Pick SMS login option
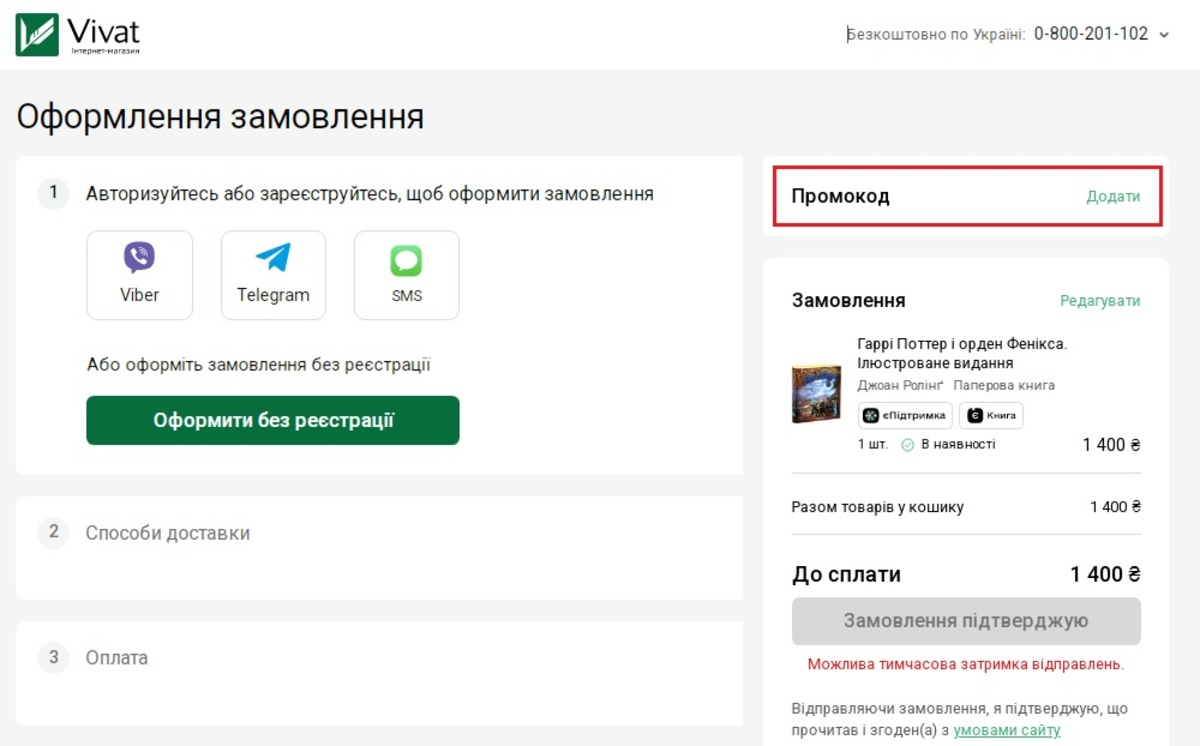Screen dimensions: 1200x746 (x=406, y=274)
